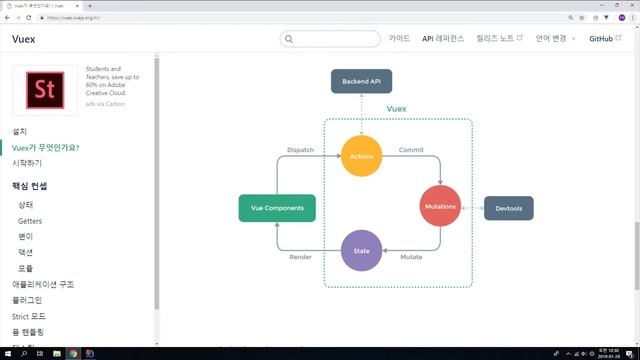The image size is (640, 360).
Task: Open a new browser tab with plus
Action: pos(90,6)
